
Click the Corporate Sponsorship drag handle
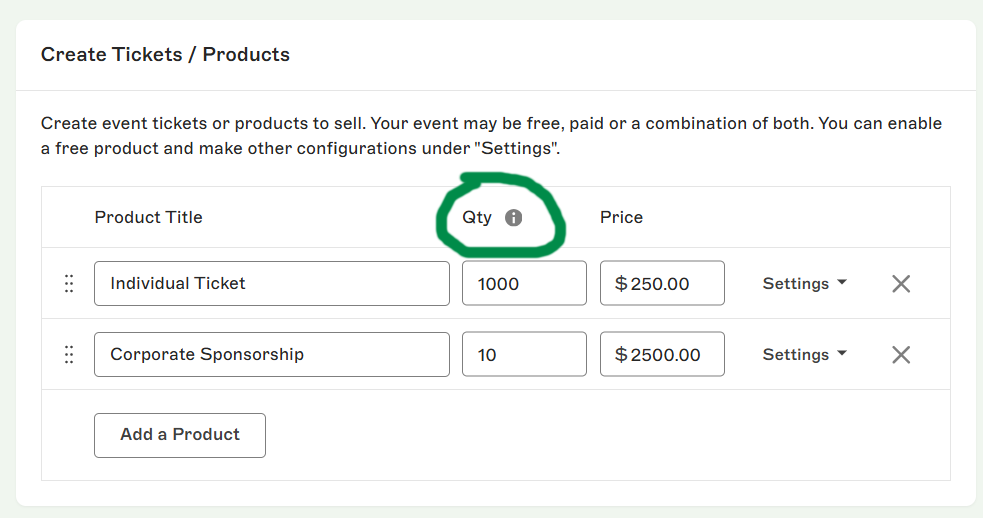click(x=69, y=354)
